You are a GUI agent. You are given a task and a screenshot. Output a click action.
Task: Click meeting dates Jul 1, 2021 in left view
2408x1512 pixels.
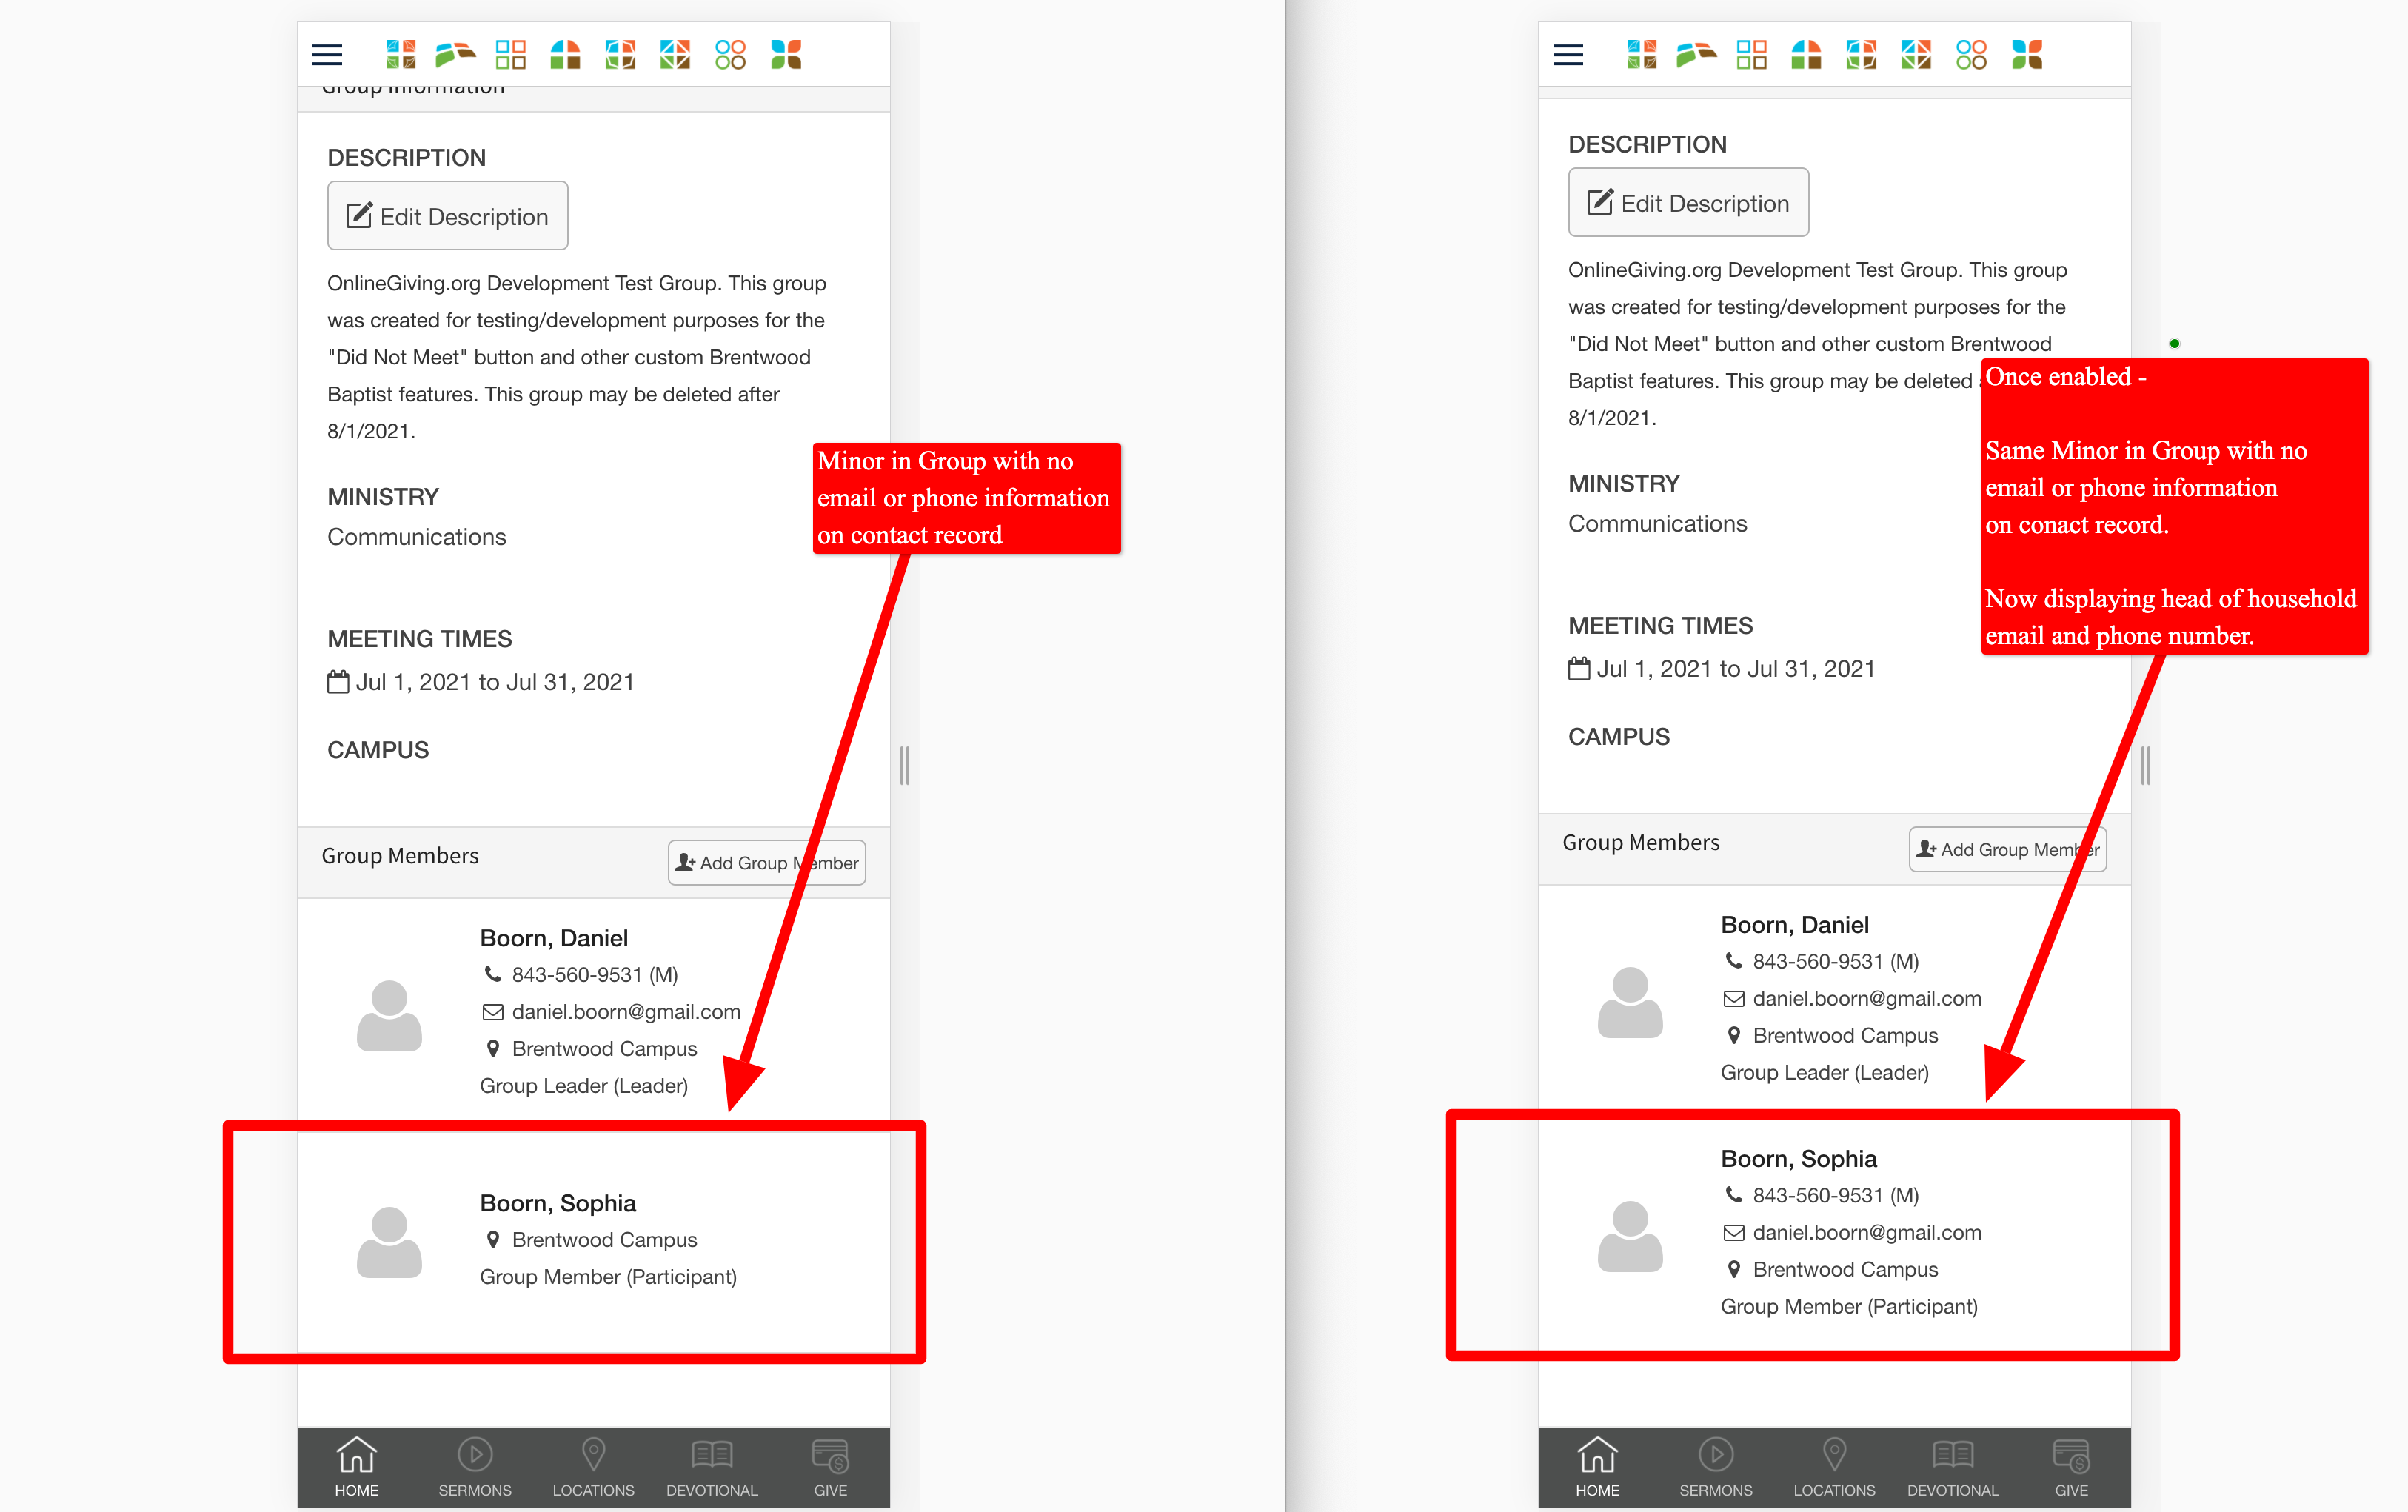coord(481,682)
